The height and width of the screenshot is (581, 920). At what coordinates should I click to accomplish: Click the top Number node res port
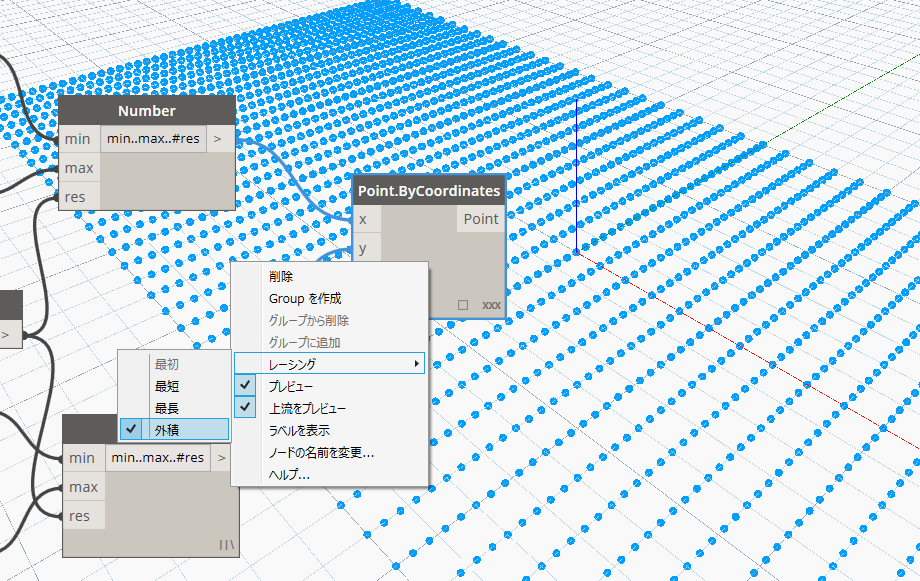click(79, 197)
